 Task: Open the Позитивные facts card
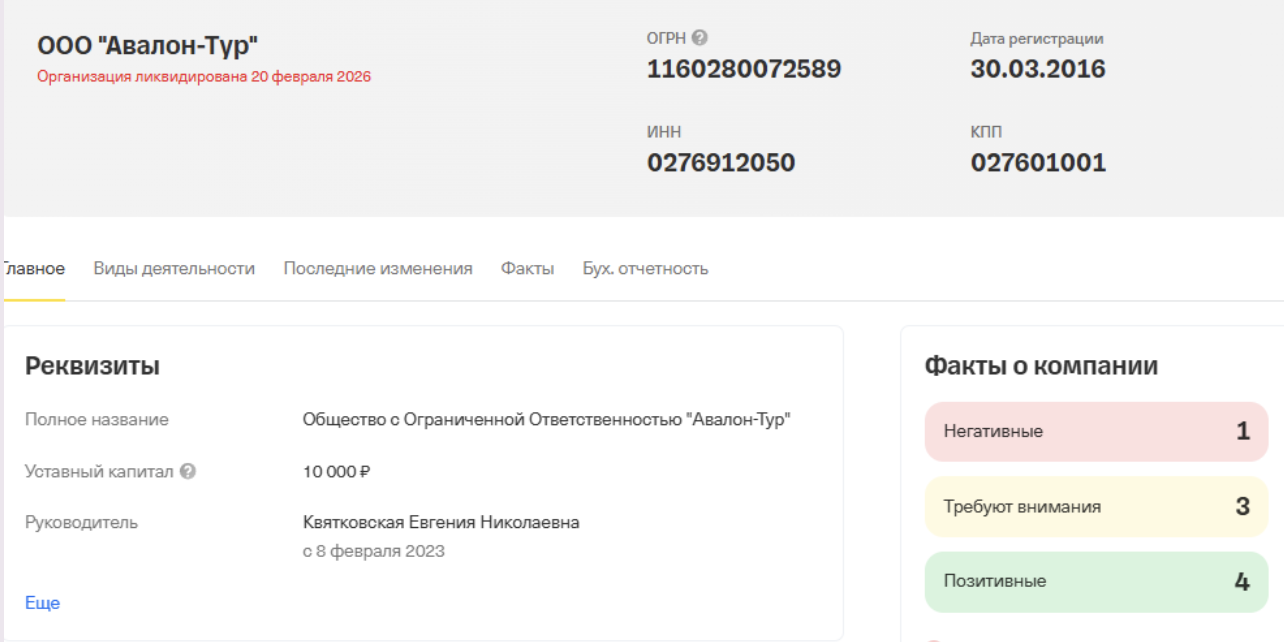click(x=1096, y=581)
